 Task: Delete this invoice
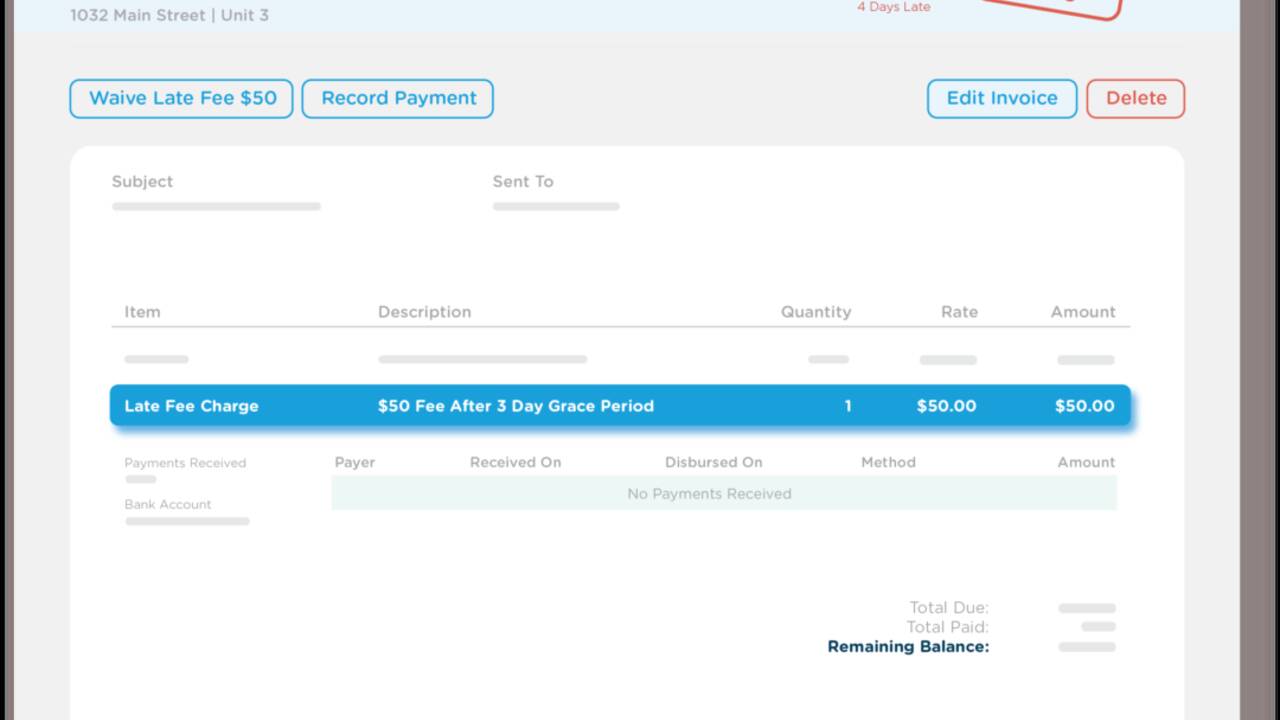pos(1135,98)
